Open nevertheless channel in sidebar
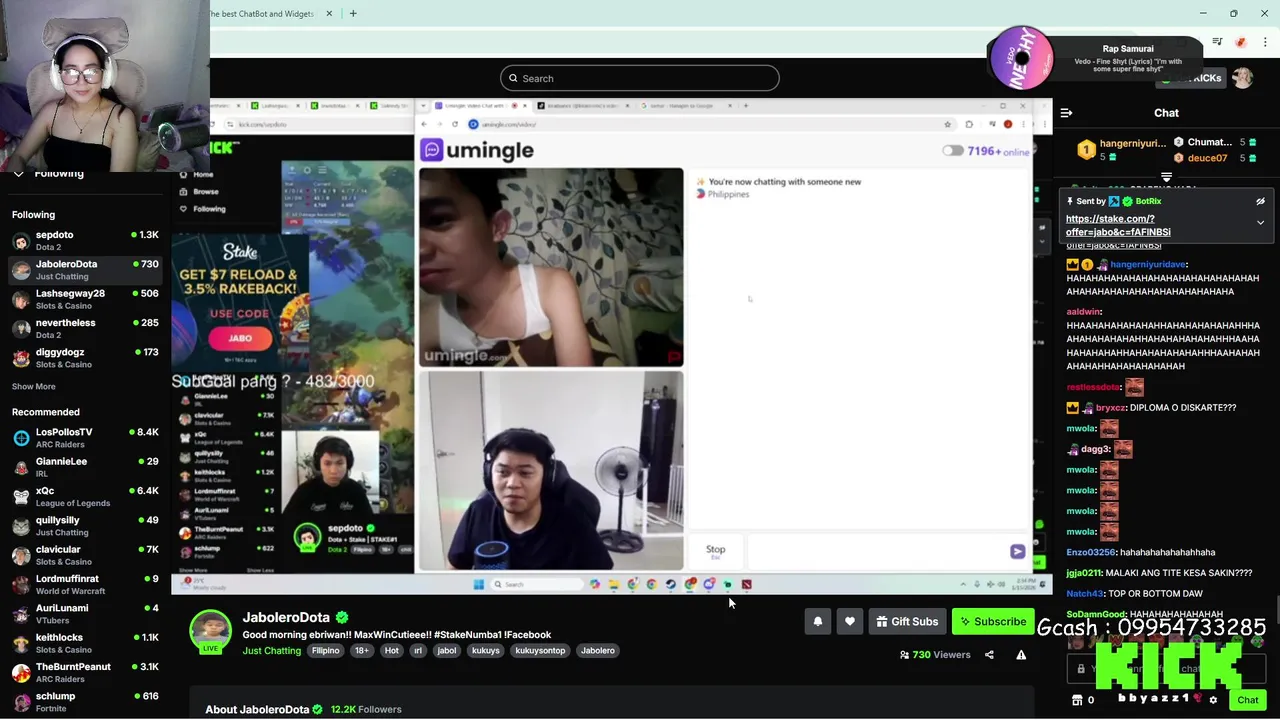This screenshot has height=720, width=1280. (85, 329)
